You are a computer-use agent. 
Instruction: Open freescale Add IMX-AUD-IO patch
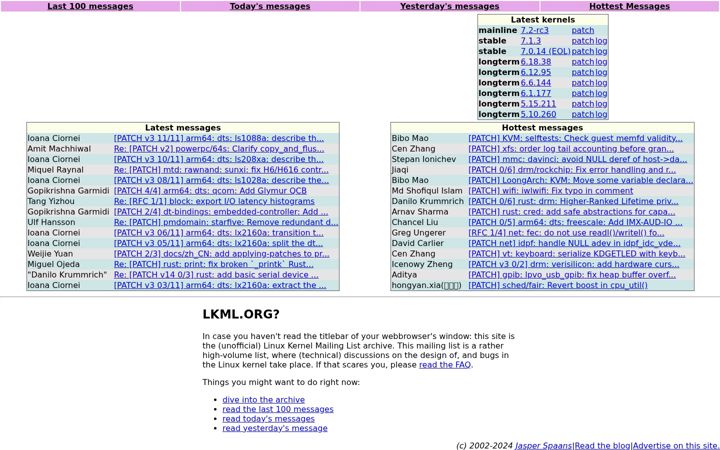[575, 222]
